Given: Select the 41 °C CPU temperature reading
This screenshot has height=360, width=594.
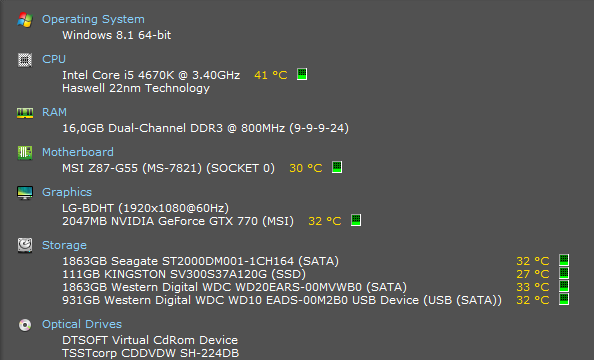Looking at the screenshot, I should click(270, 75).
